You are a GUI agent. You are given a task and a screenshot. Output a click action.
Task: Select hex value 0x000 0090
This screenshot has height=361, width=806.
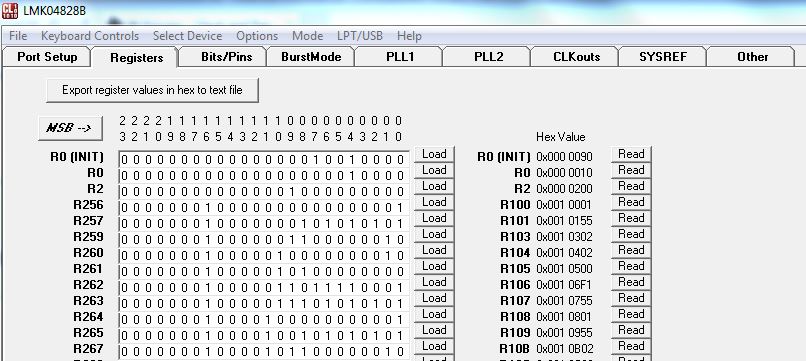564,157
